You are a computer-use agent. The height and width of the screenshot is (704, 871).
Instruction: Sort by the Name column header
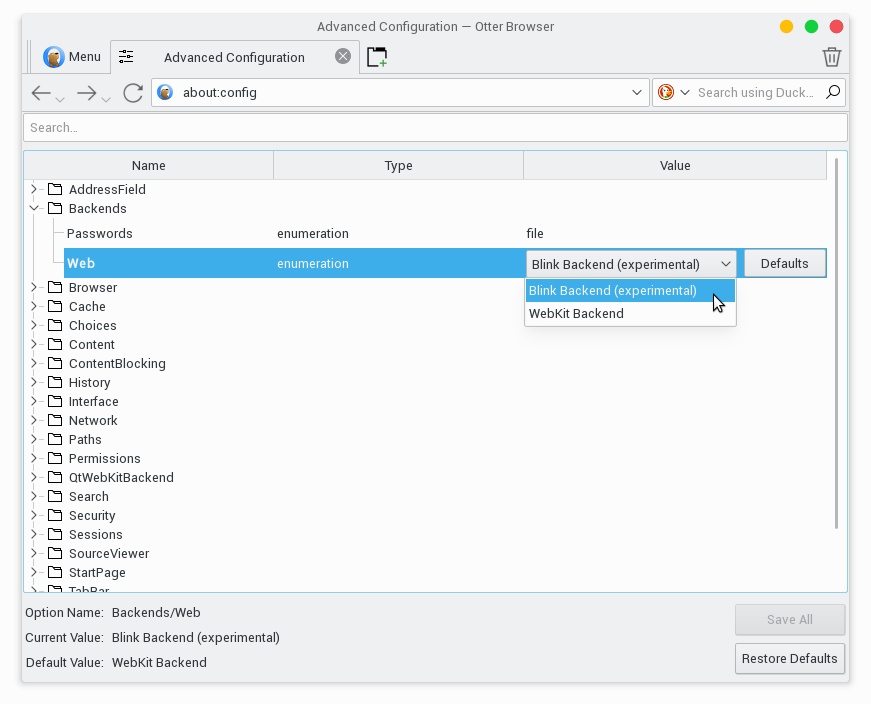pos(148,166)
